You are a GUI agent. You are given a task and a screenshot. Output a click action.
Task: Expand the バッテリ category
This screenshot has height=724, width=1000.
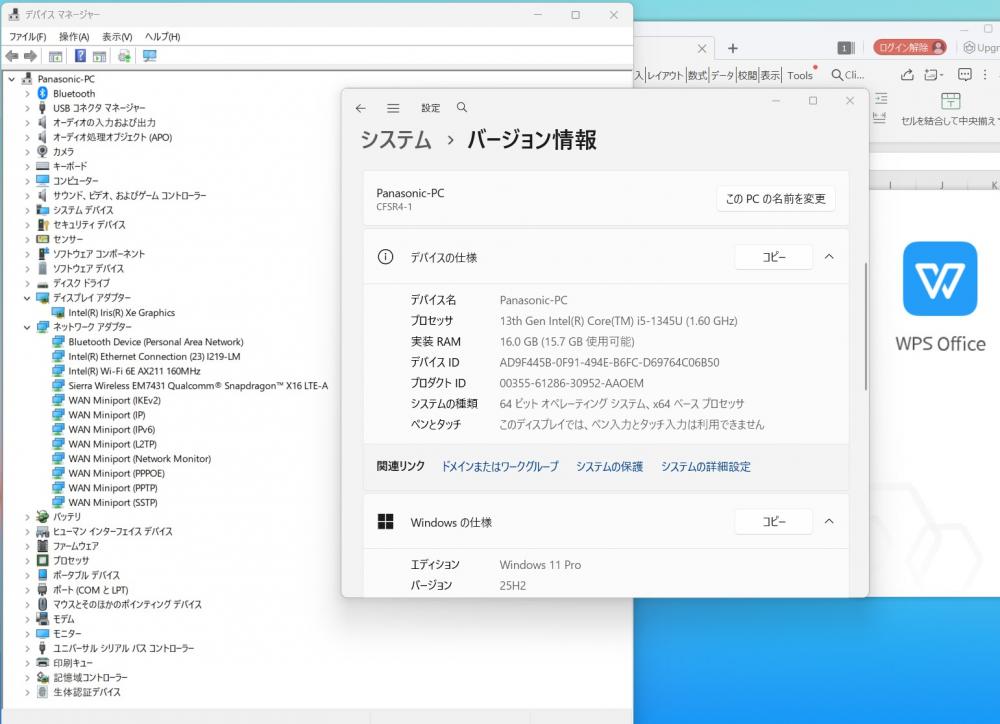coord(27,517)
